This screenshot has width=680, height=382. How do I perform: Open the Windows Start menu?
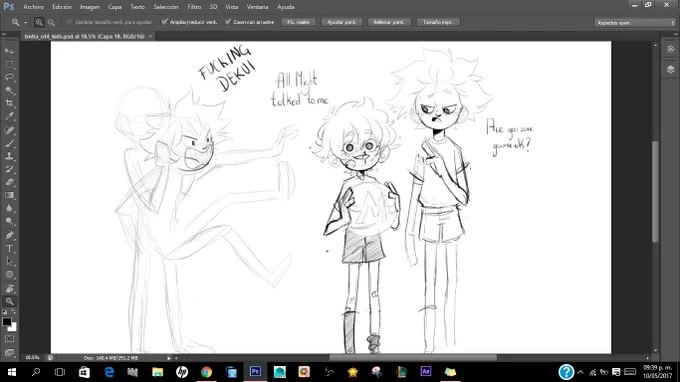pos(12,372)
